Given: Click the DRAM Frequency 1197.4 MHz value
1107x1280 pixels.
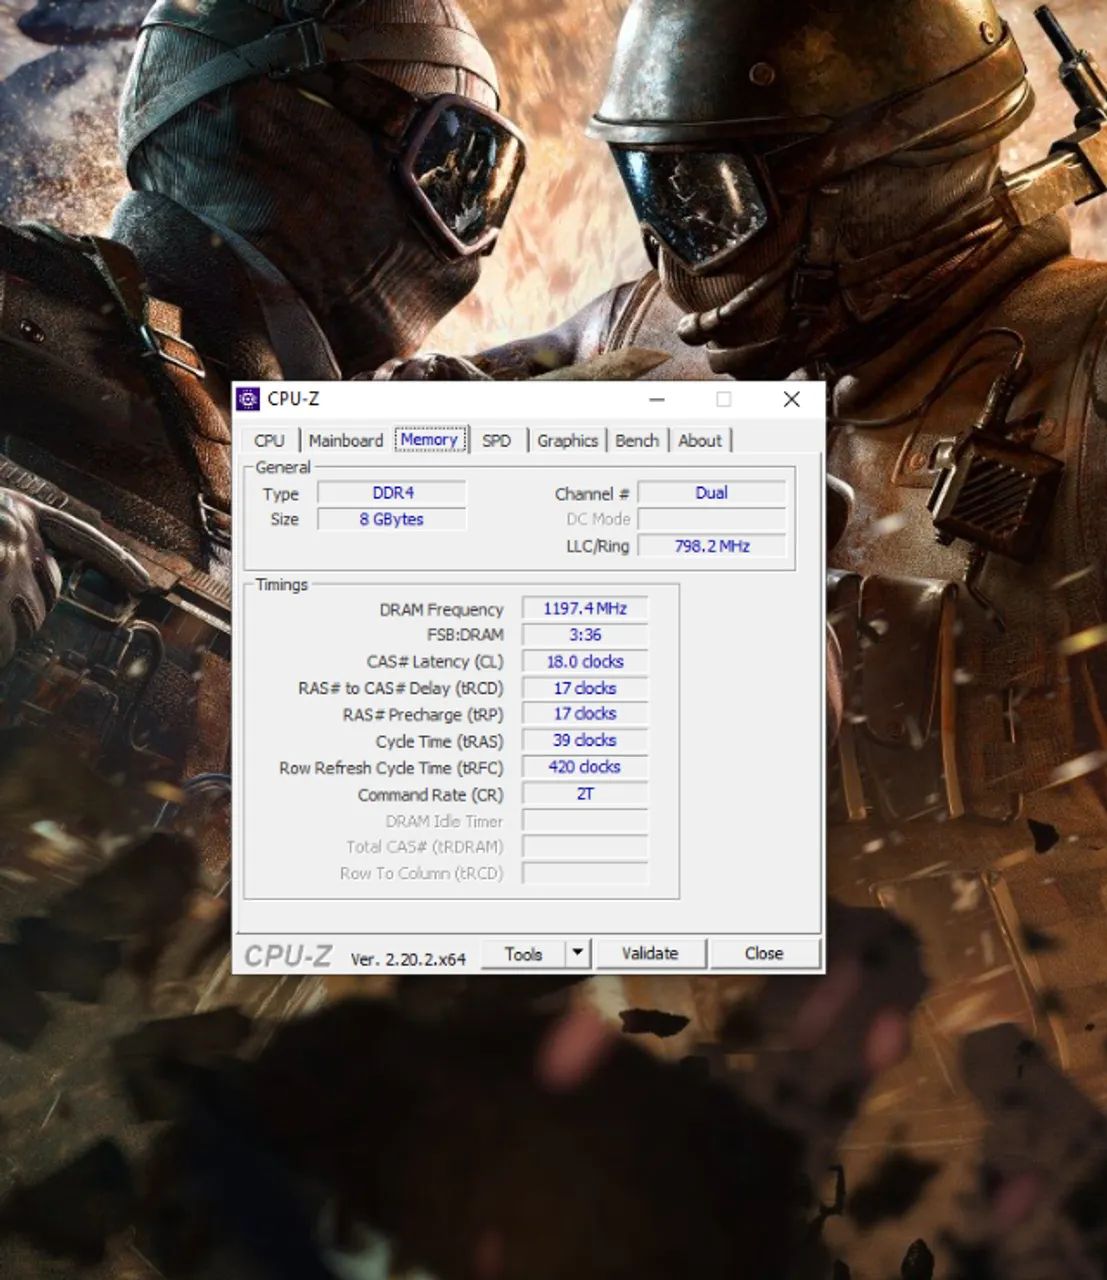Looking at the screenshot, I should pos(585,608).
